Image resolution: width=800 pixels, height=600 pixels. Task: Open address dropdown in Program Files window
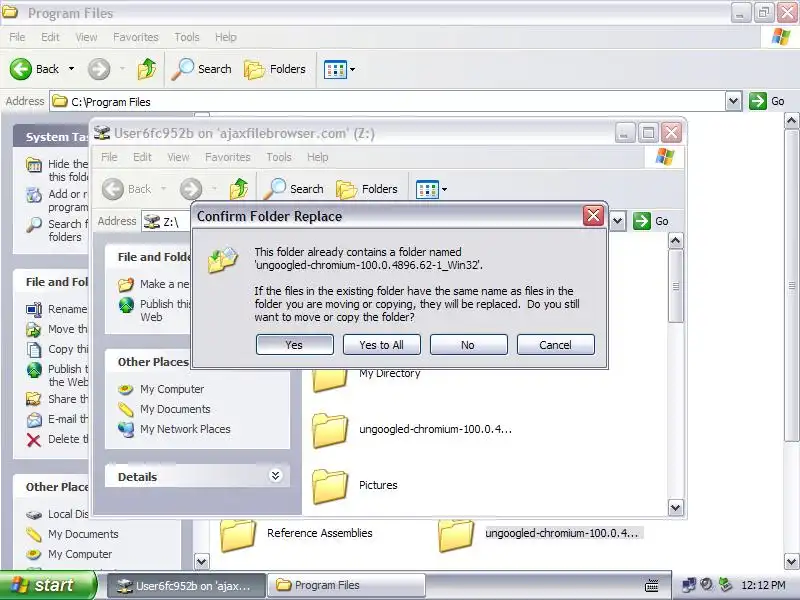[x=733, y=102]
